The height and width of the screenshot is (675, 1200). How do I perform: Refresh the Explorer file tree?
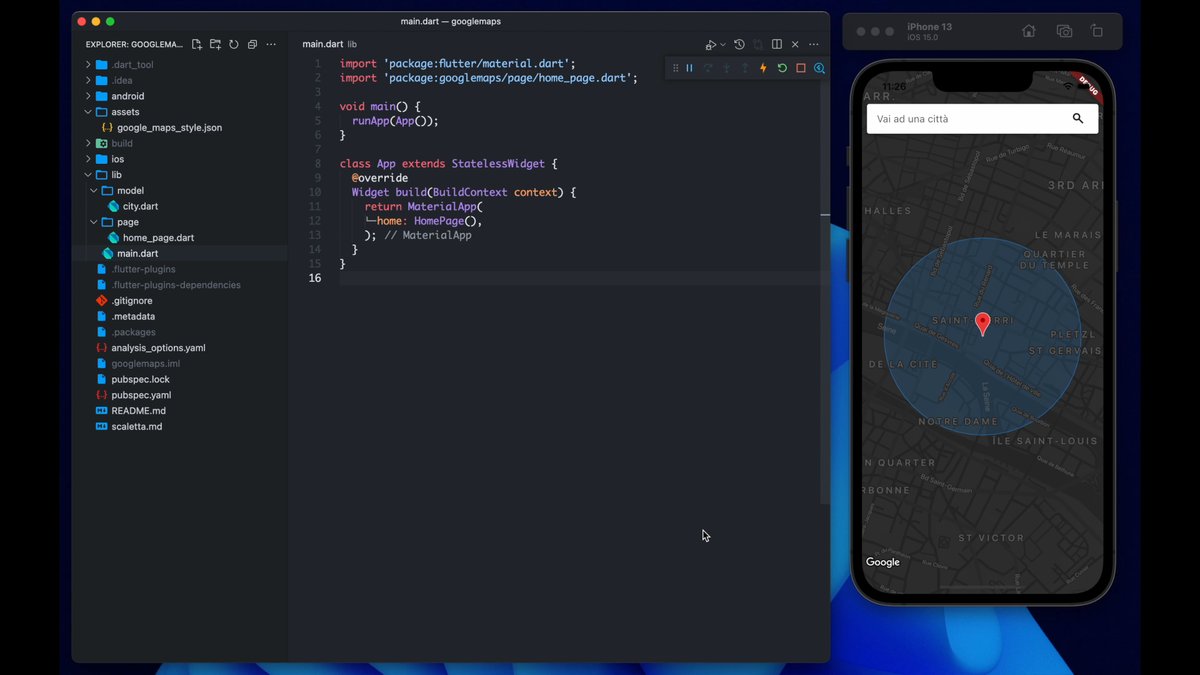click(x=234, y=45)
